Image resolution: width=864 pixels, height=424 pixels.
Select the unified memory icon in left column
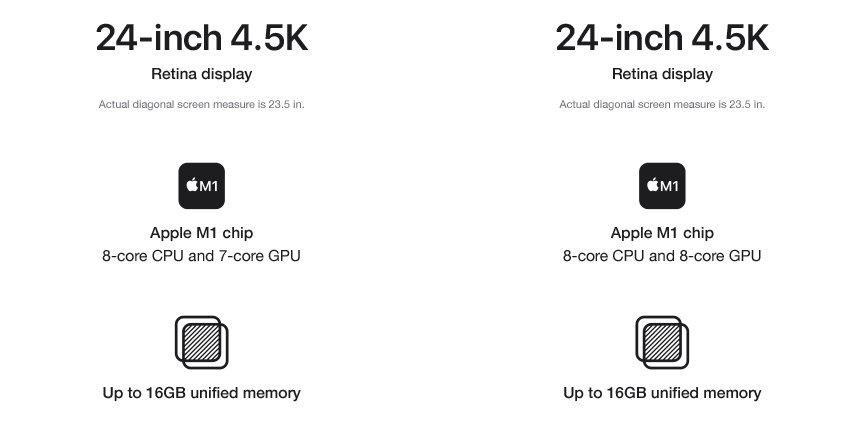pyautogui.click(x=202, y=342)
